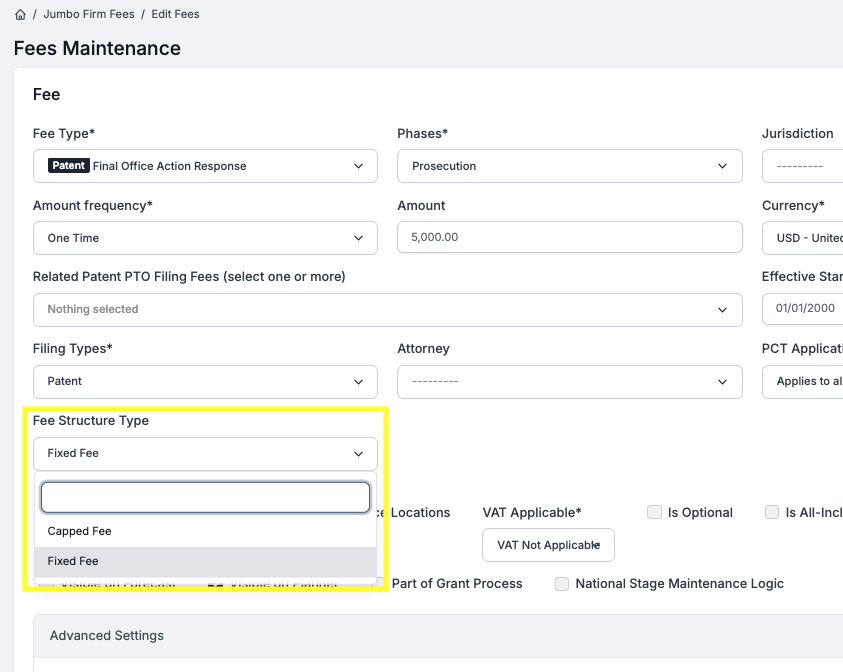Click the chevron on the Filing Types dropdown
Image resolution: width=843 pixels, height=672 pixels.
coord(359,382)
